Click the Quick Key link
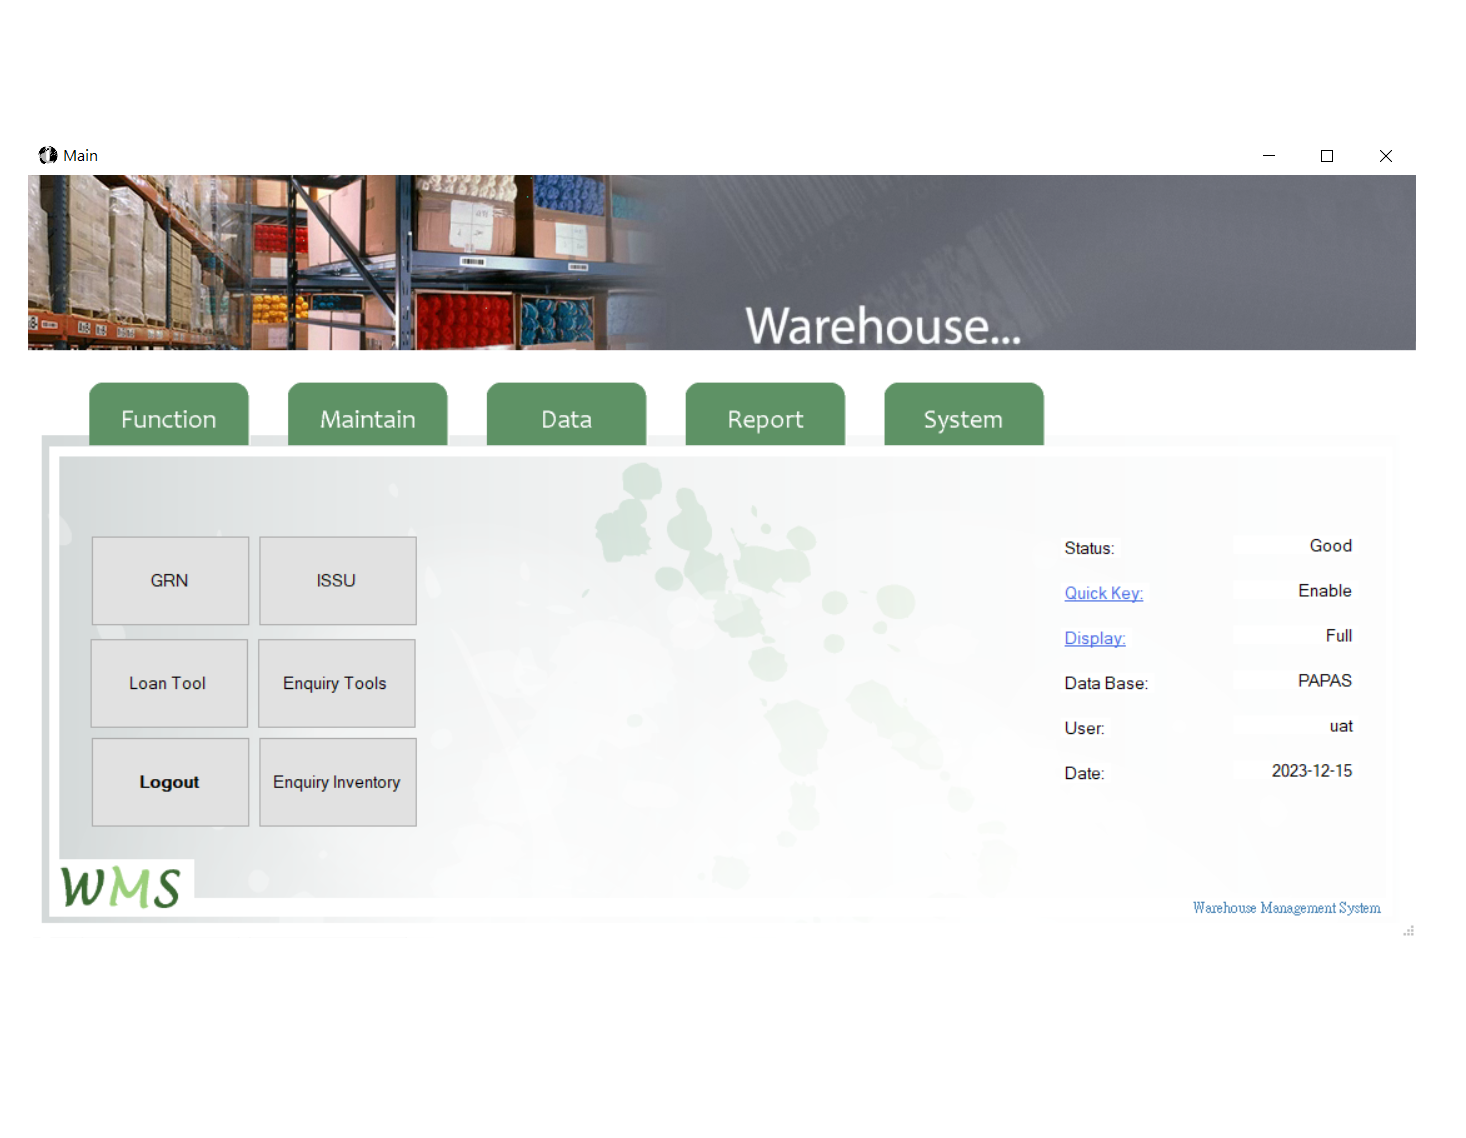Viewport: 1466px width, 1138px height. point(1103,593)
